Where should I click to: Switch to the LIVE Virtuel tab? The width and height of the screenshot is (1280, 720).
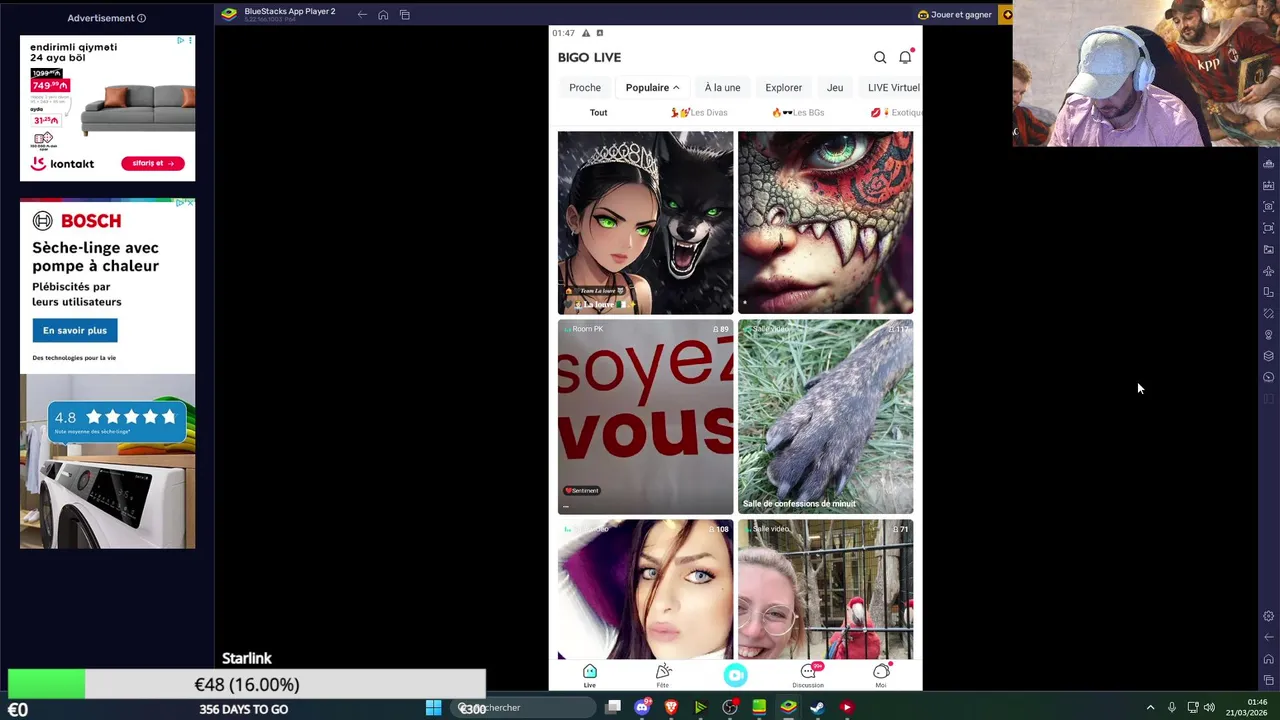(893, 88)
